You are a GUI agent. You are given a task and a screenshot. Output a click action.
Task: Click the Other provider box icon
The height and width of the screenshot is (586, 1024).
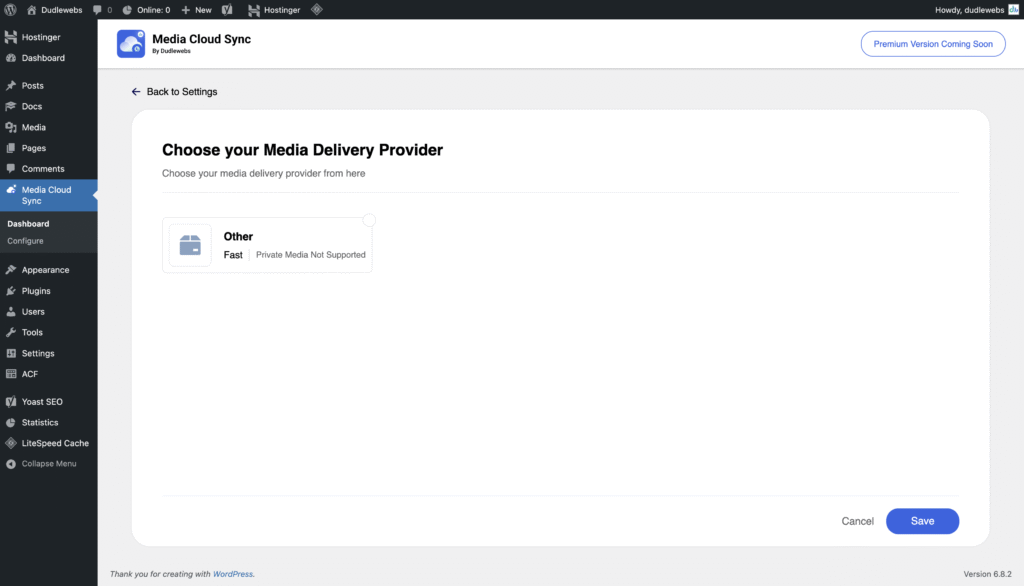[x=190, y=245]
